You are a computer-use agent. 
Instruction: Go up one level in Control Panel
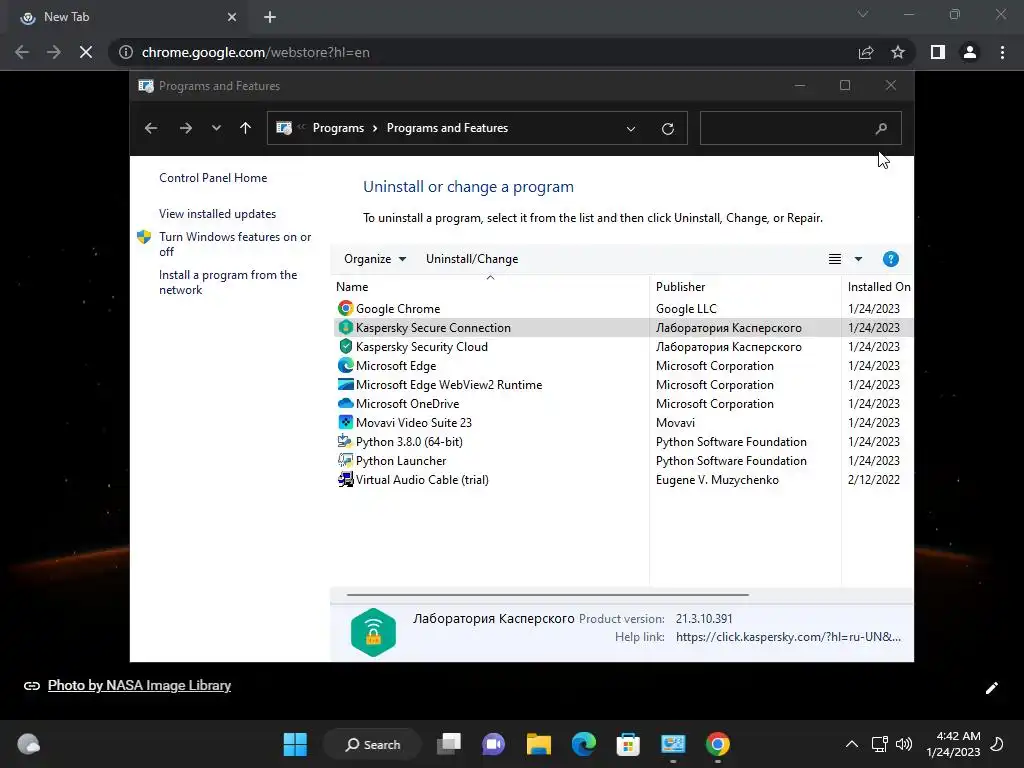pyautogui.click(x=246, y=128)
